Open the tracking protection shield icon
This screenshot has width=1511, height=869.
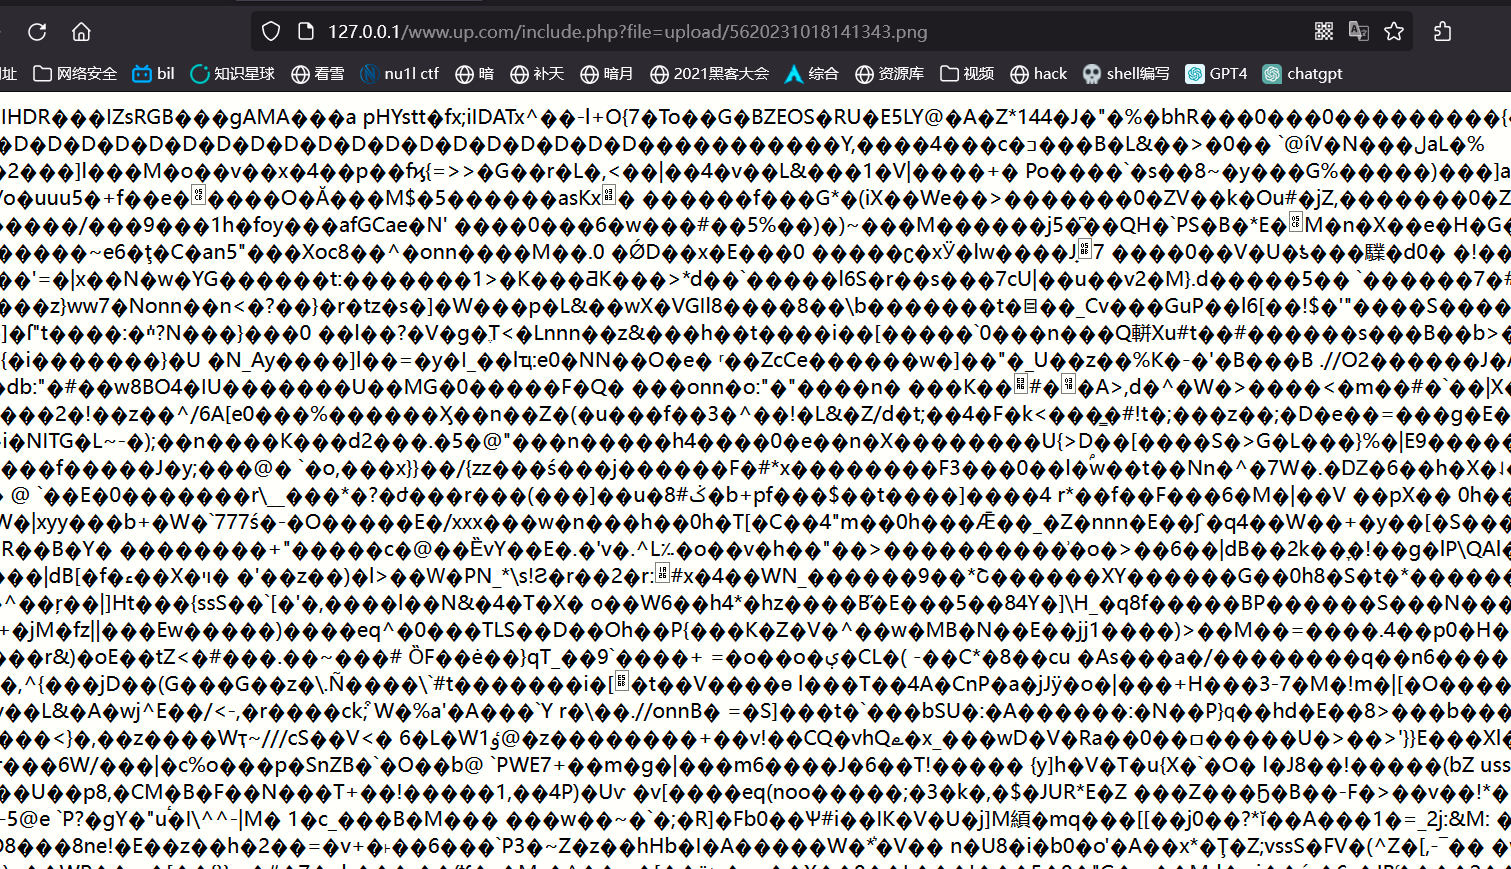tap(271, 32)
